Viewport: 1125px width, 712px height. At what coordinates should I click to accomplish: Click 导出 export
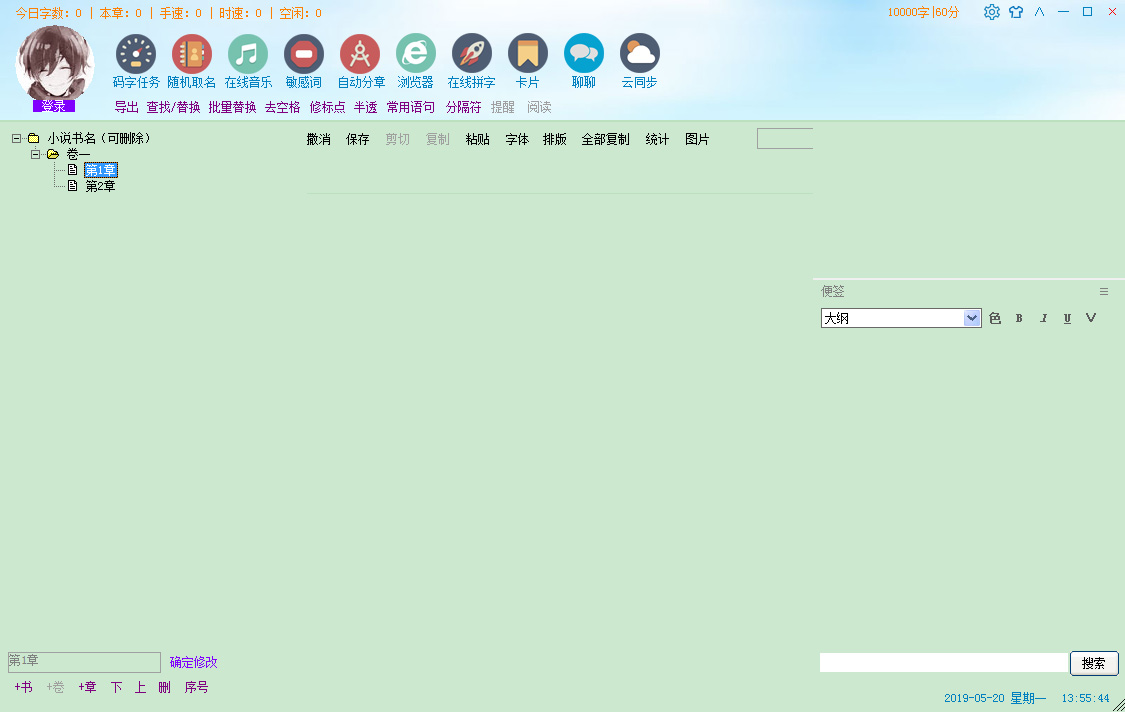[x=126, y=107]
